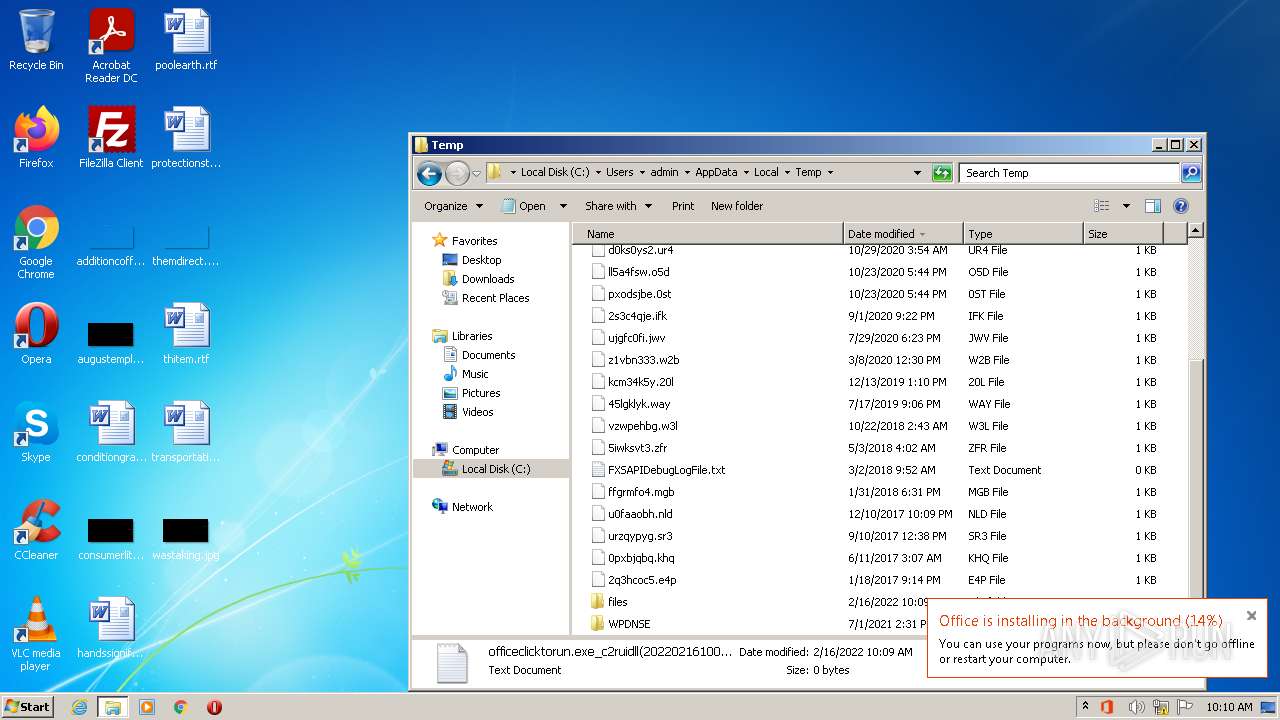This screenshot has width=1280, height=720.
Task: Expand the Users breadcrumb arrow
Action: coord(641,173)
